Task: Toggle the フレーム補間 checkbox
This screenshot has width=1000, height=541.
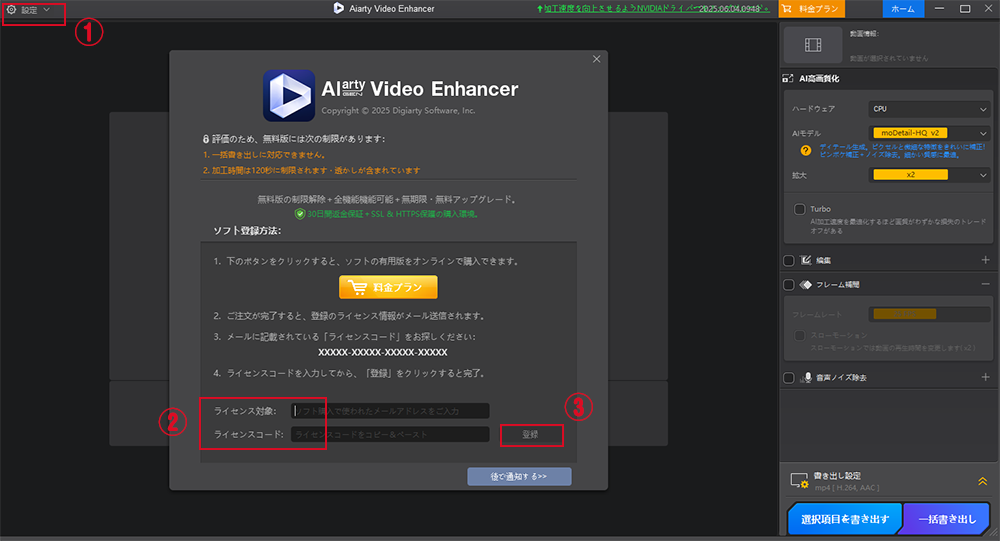Action: [x=789, y=285]
